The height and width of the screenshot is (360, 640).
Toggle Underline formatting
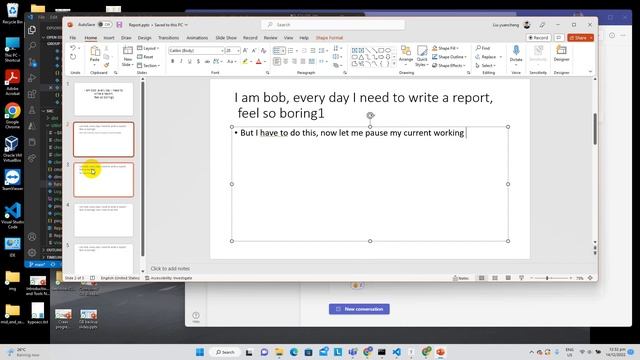[190, 61]
